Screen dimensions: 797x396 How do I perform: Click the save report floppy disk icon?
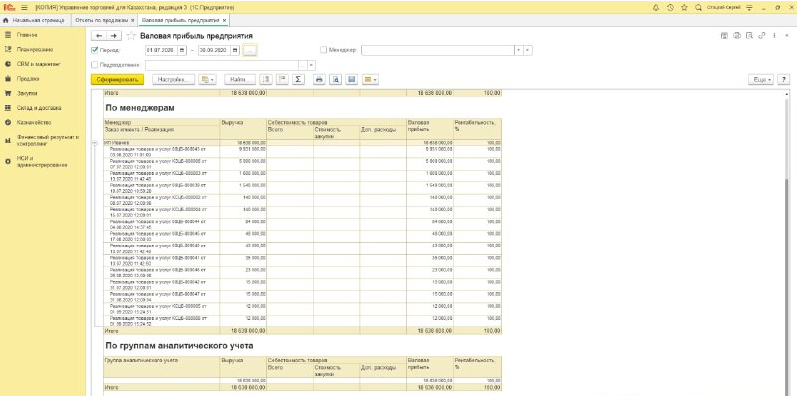click(x=352, y=79)
